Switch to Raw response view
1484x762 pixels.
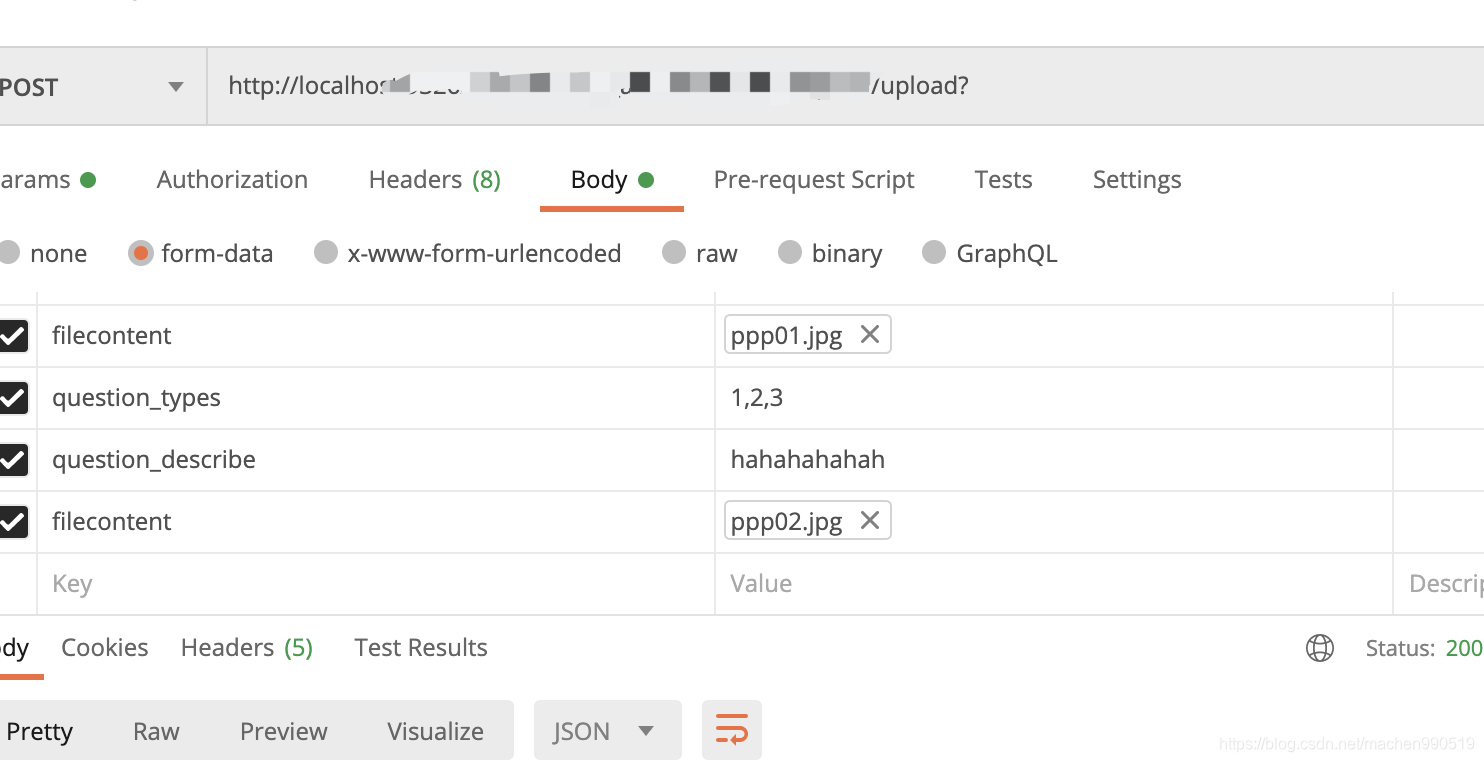[155, 730]
